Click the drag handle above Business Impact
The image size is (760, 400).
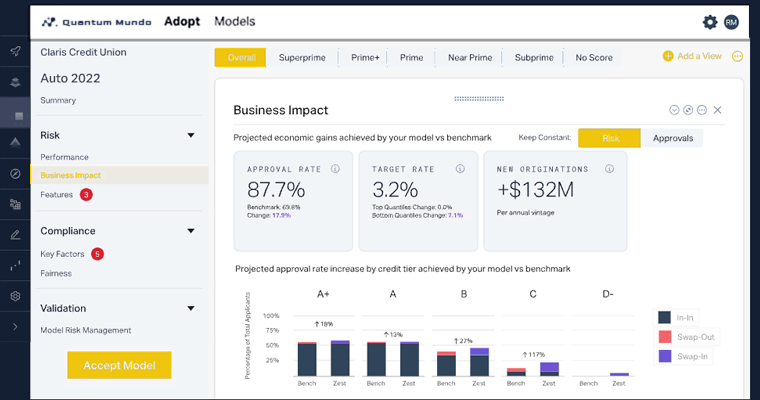click(479, 98)
